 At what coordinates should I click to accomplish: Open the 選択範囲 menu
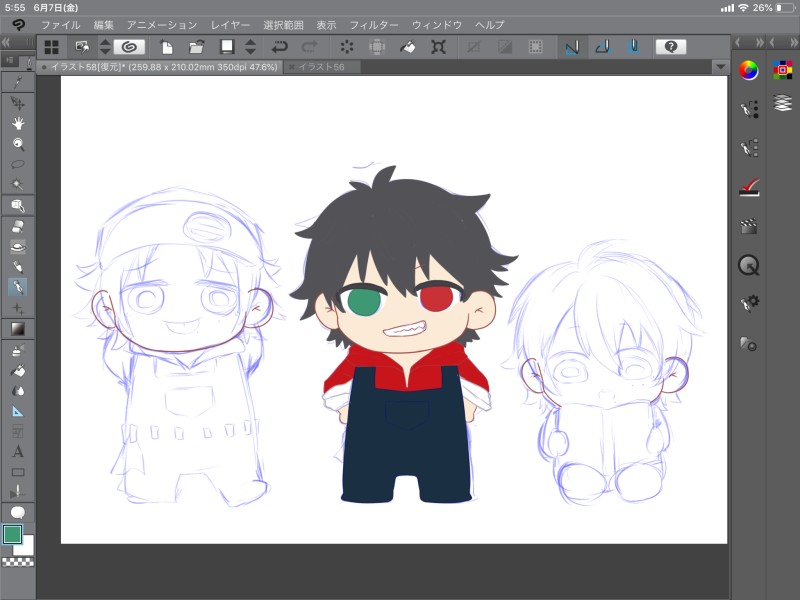(283, 25)
